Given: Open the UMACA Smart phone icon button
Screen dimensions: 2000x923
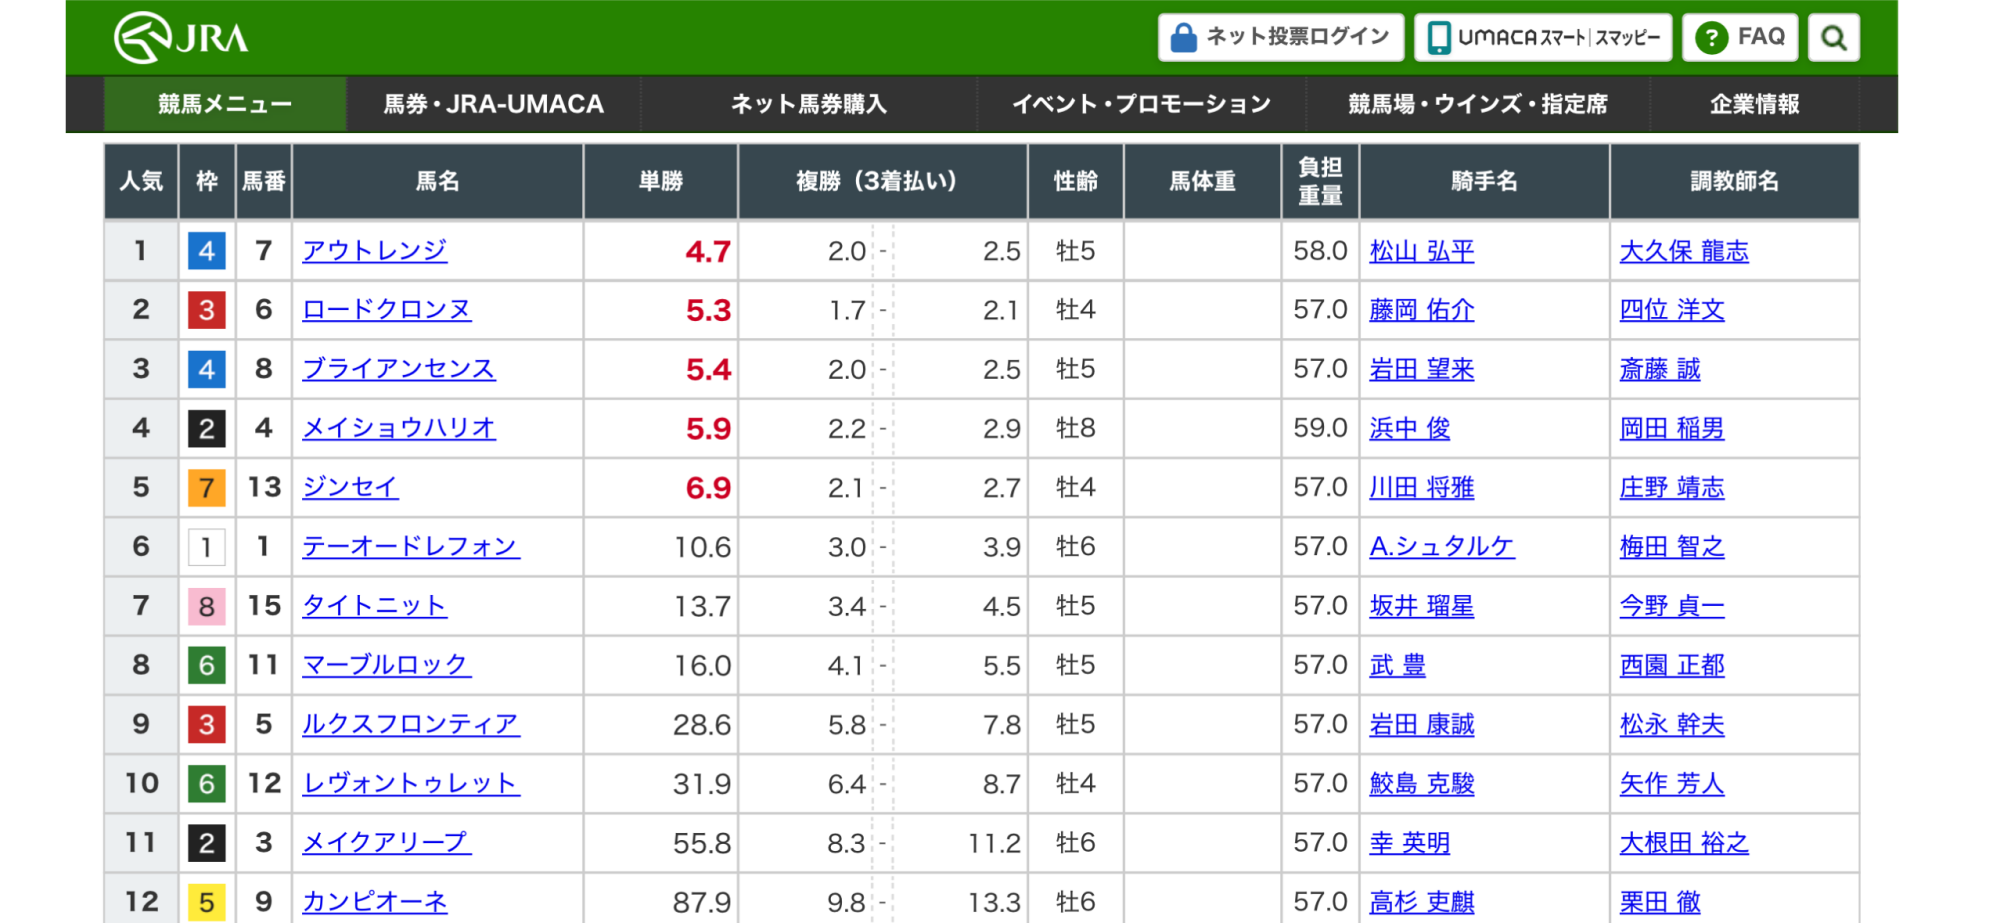Looking at the screenshot, I should coord(1544,38).
